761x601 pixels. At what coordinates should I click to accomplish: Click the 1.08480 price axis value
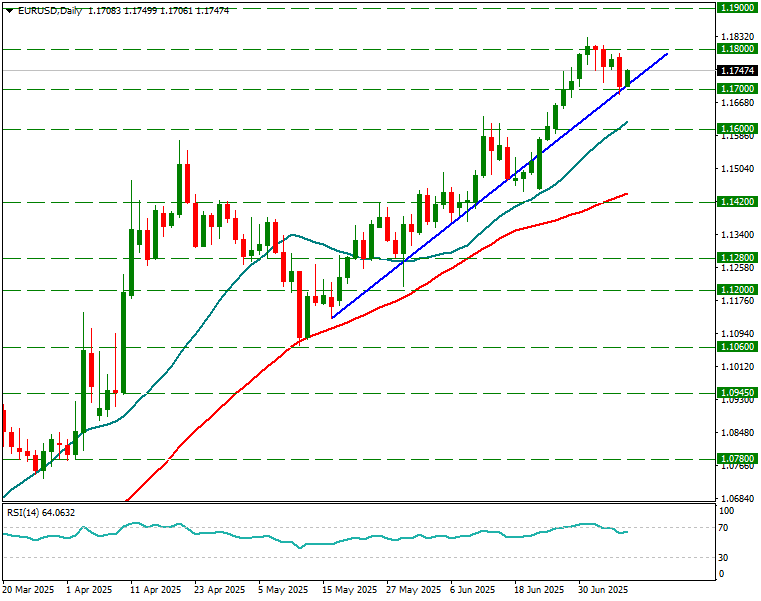[738, 433]
